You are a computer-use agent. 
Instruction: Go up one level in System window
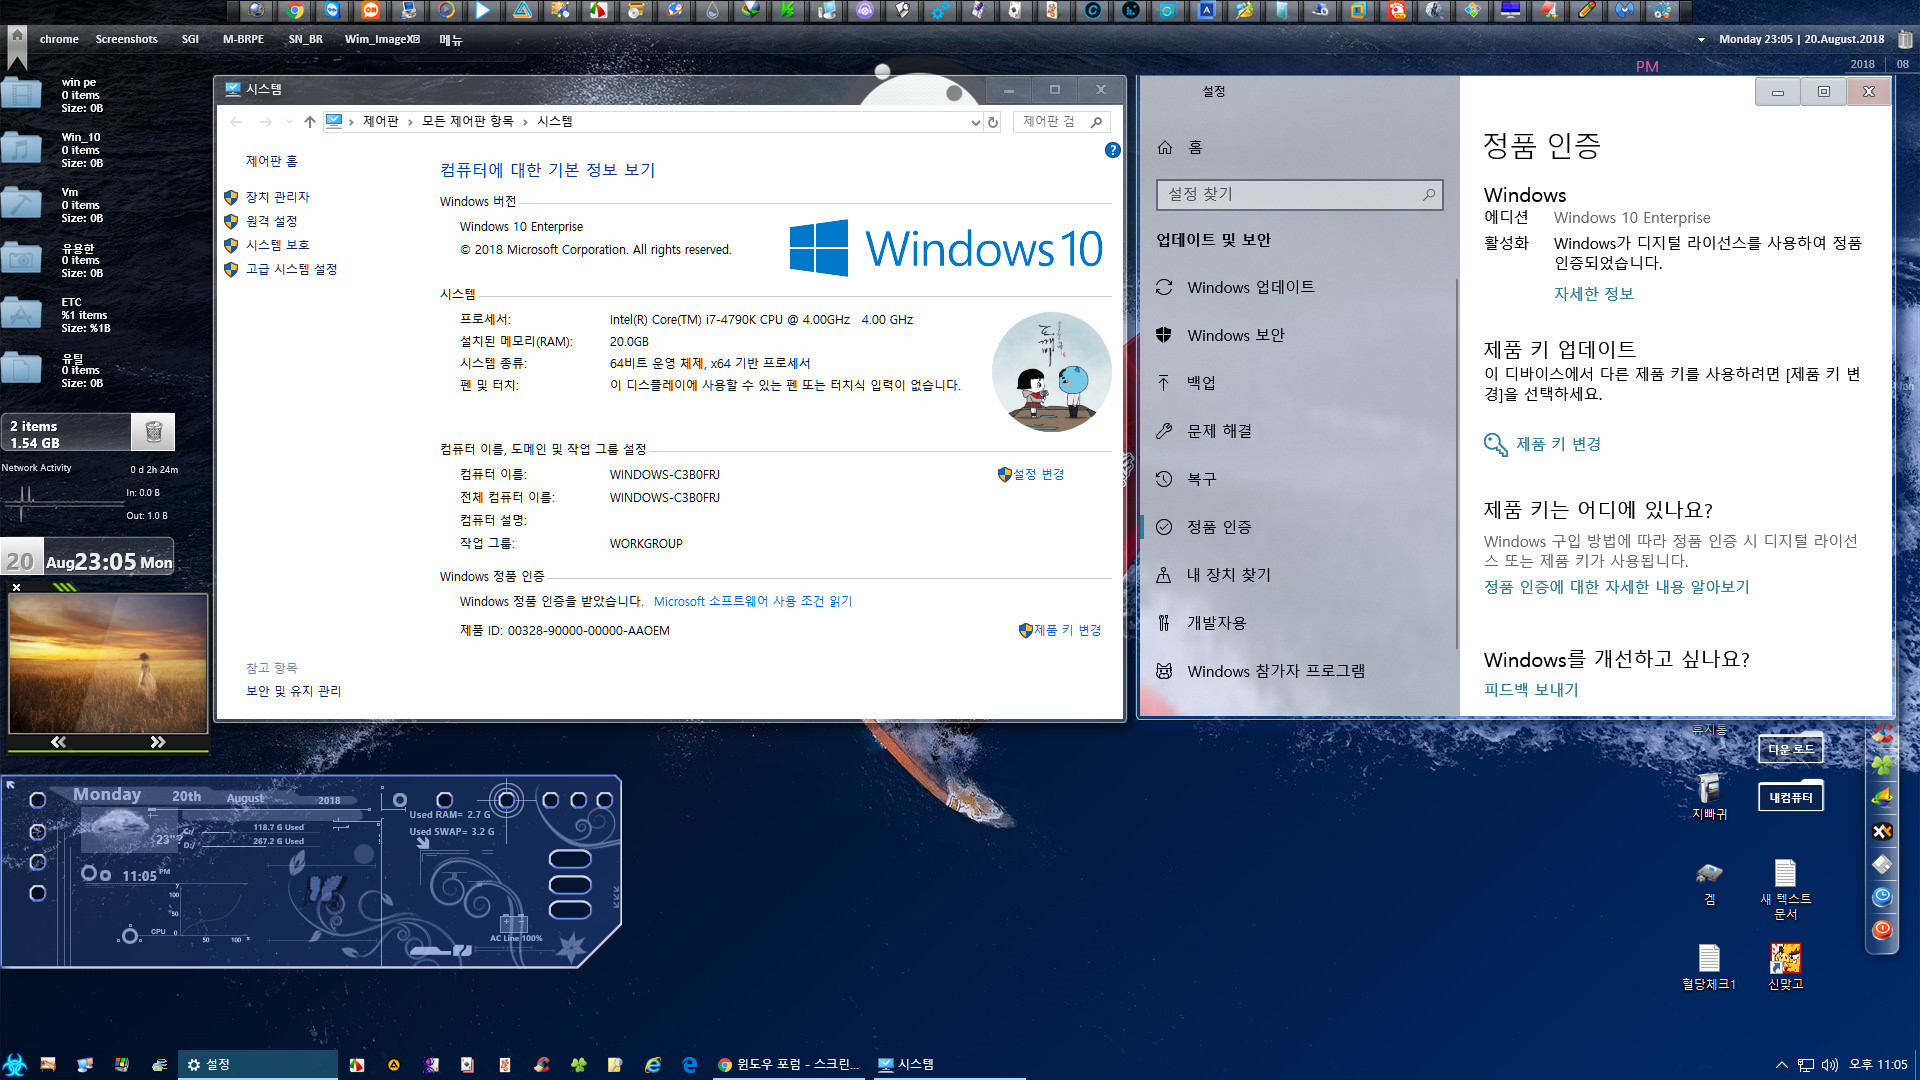pyautogui.click(x=310, y=122)
